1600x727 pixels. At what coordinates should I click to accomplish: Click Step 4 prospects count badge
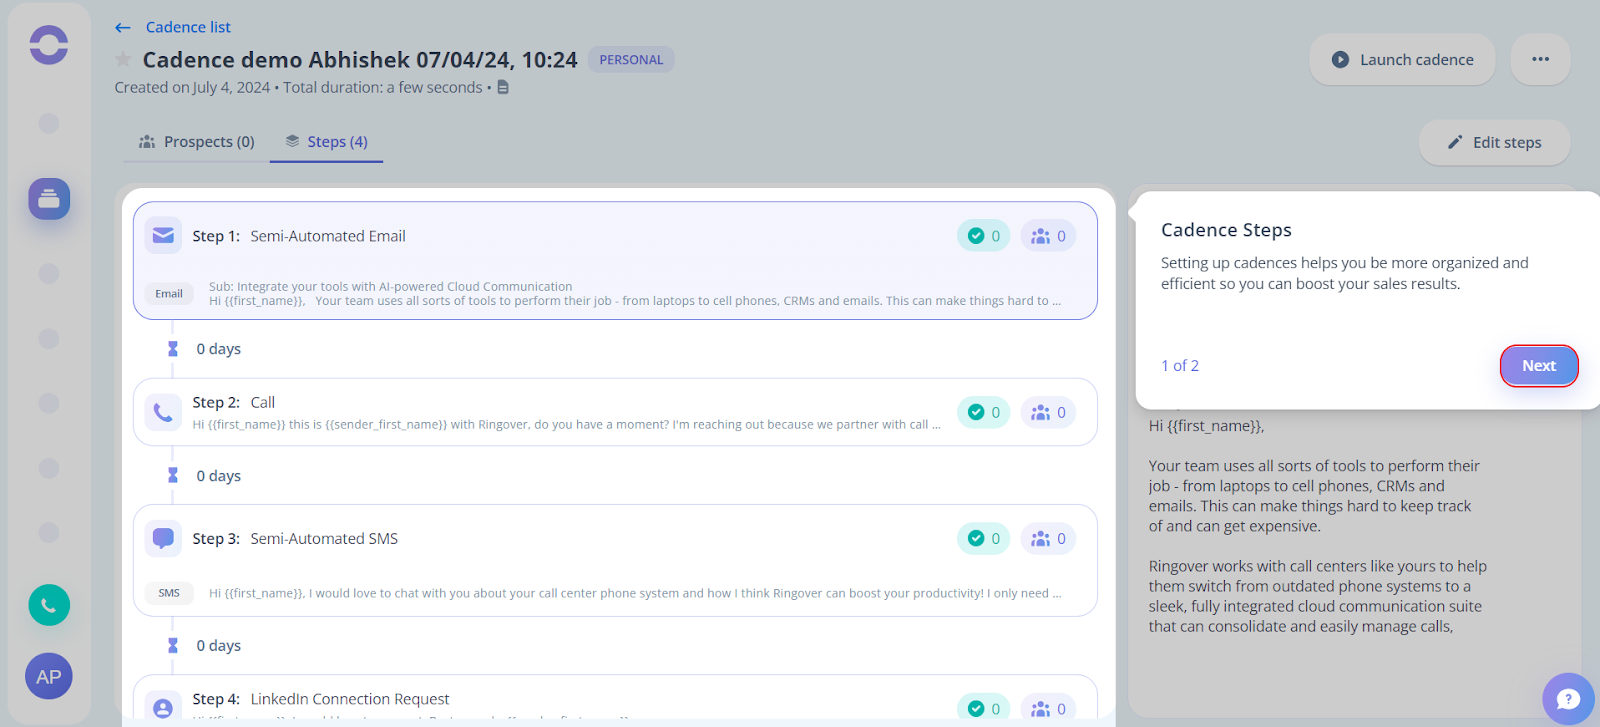coord(1048,708)
